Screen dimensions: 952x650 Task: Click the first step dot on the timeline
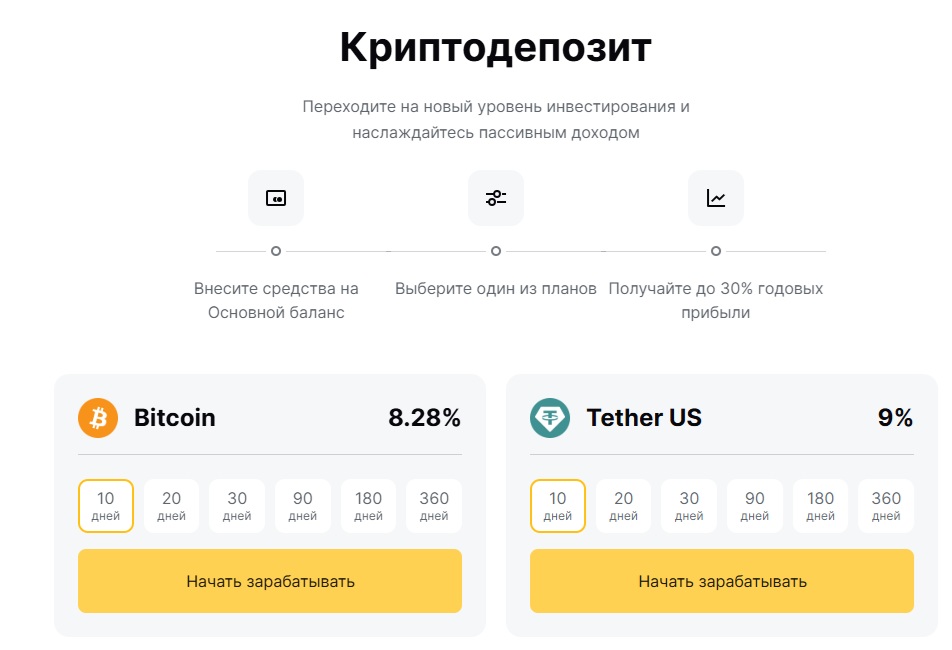coord(276,251)
